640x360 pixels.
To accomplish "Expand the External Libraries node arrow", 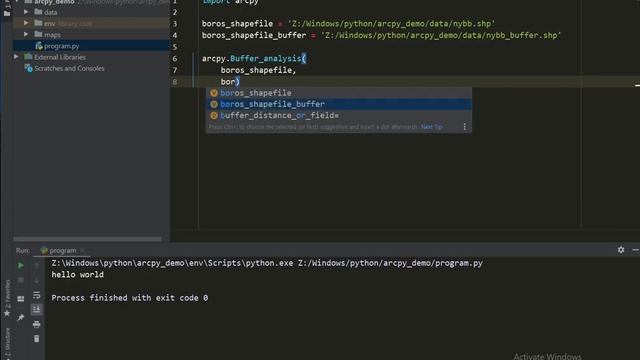I will [16, 57].
